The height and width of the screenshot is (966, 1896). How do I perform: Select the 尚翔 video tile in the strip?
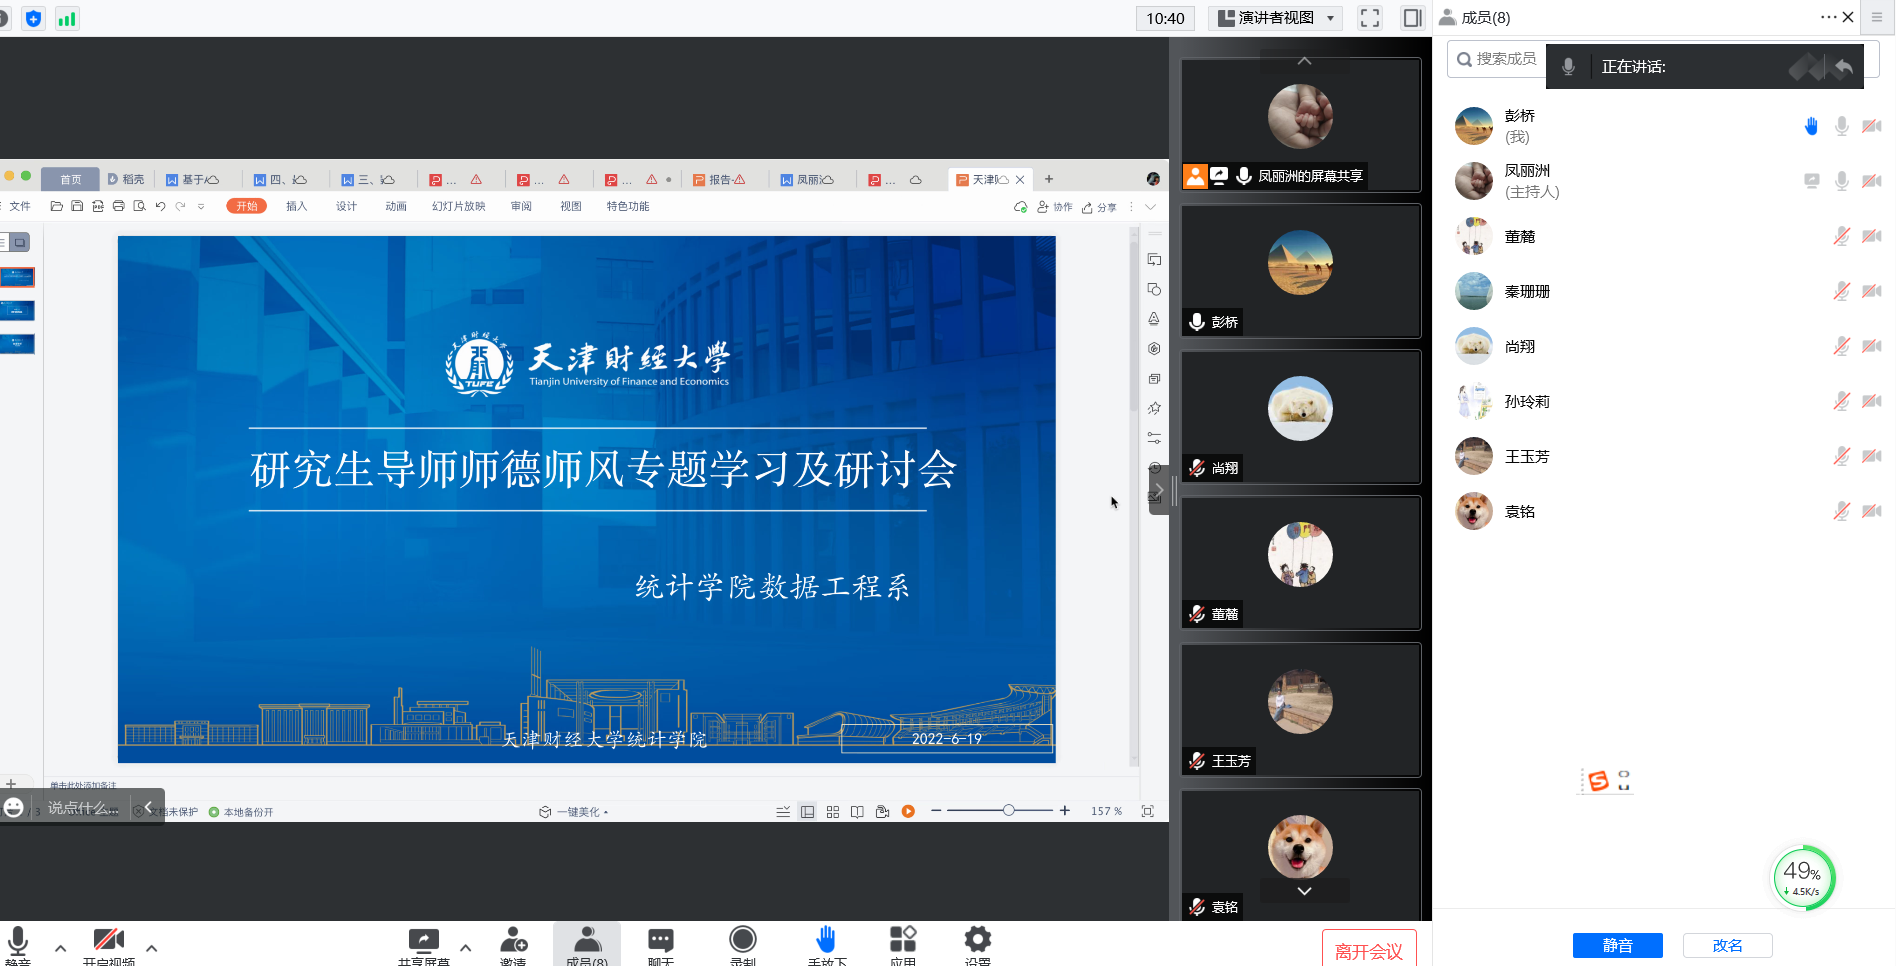(1301, 417)
